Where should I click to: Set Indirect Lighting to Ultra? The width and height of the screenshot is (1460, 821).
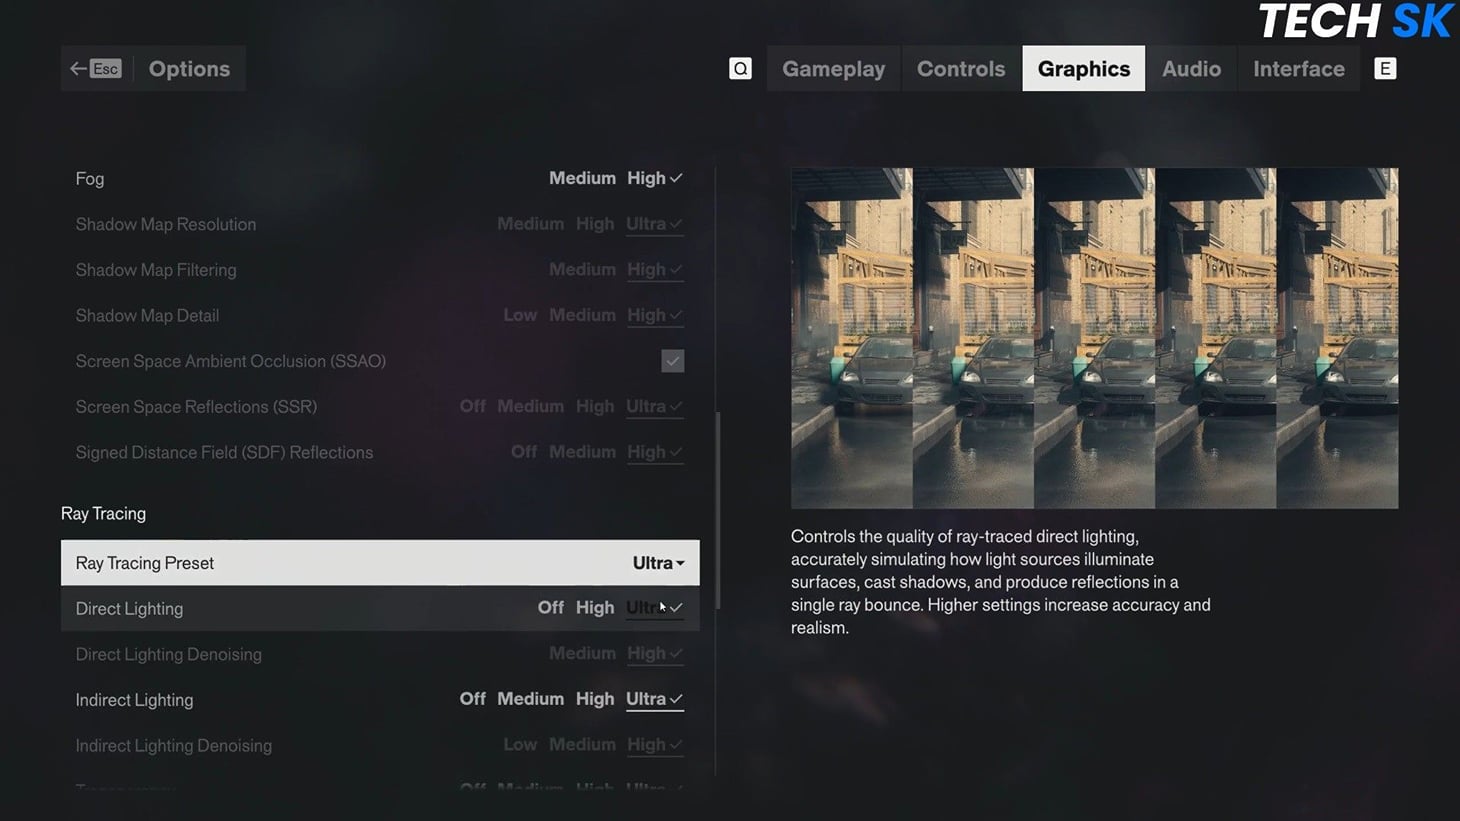tap(654, 699)
